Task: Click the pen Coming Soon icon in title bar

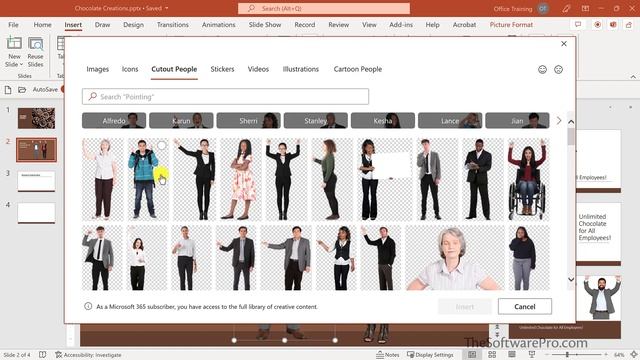Action: 566,8
